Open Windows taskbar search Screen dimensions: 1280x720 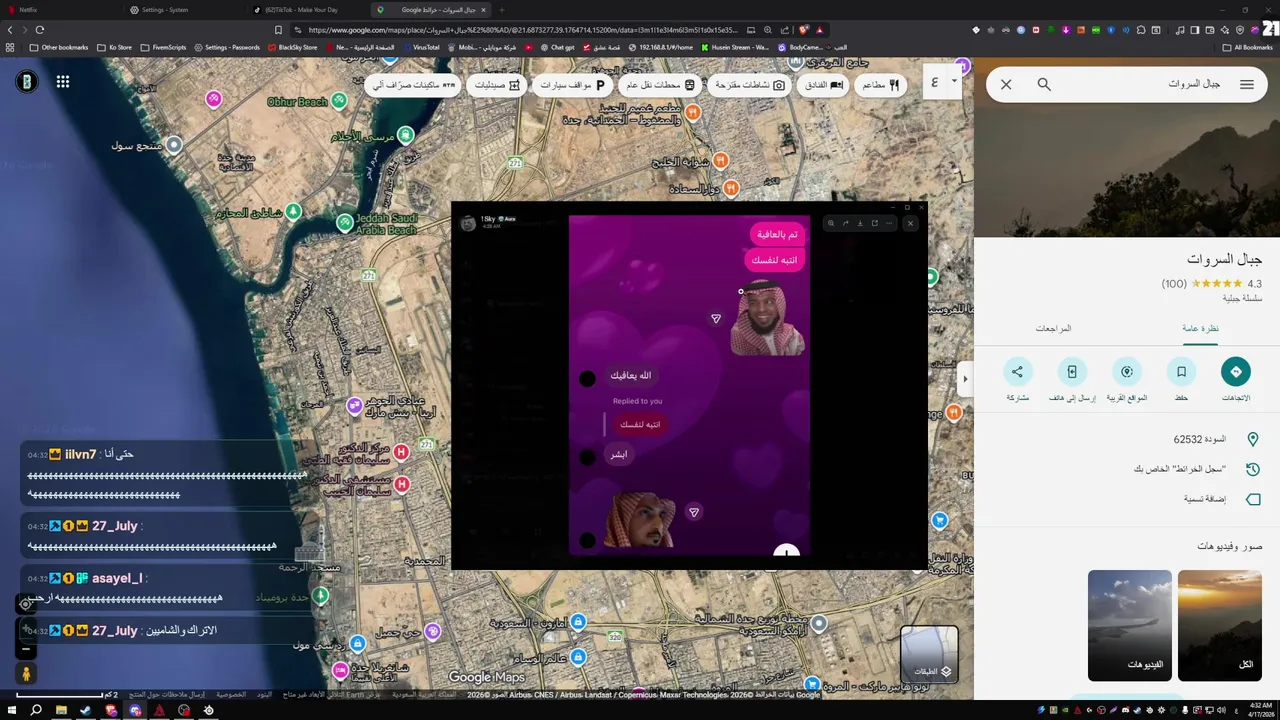click(36, 710)
